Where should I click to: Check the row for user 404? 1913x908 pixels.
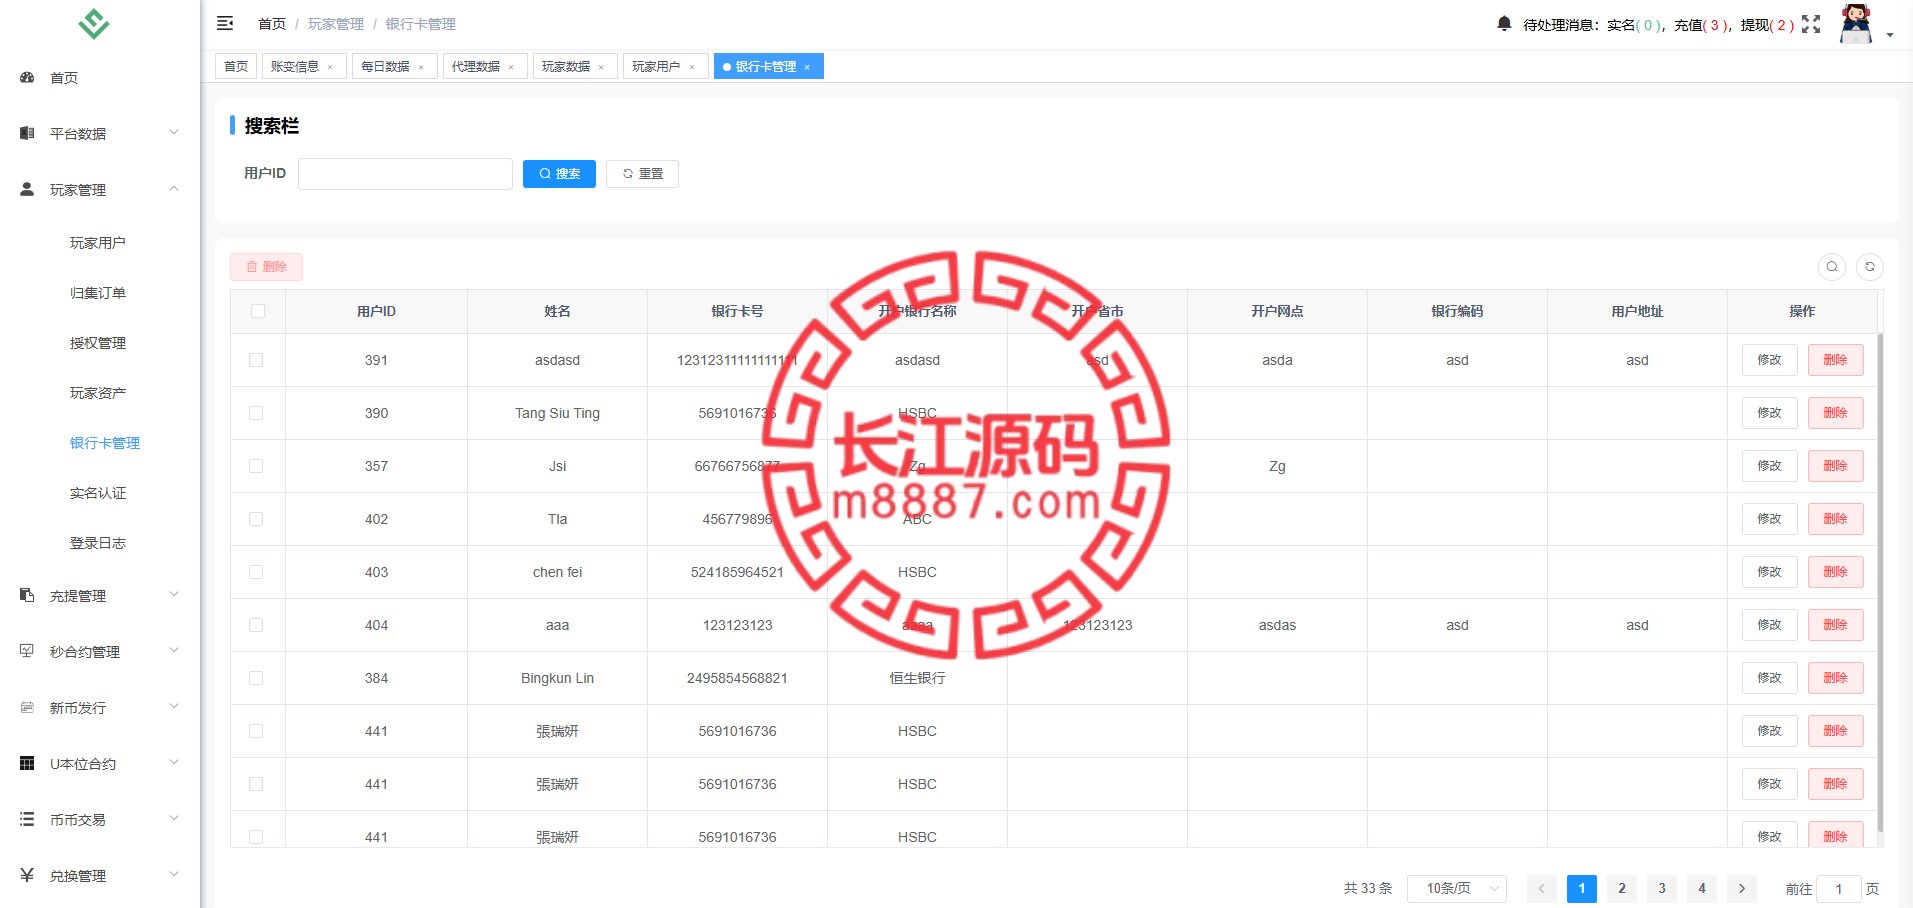point(256,625)
